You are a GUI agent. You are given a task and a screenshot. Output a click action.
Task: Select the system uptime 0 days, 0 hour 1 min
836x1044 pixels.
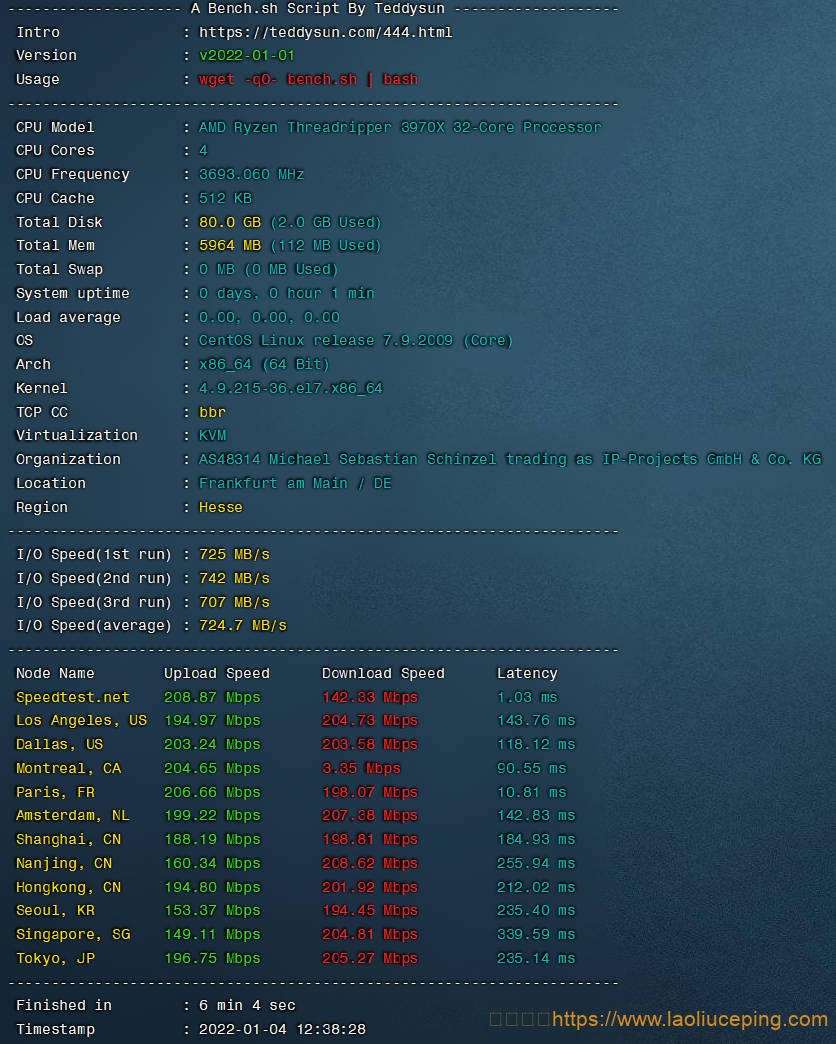[x=286, y=294]
